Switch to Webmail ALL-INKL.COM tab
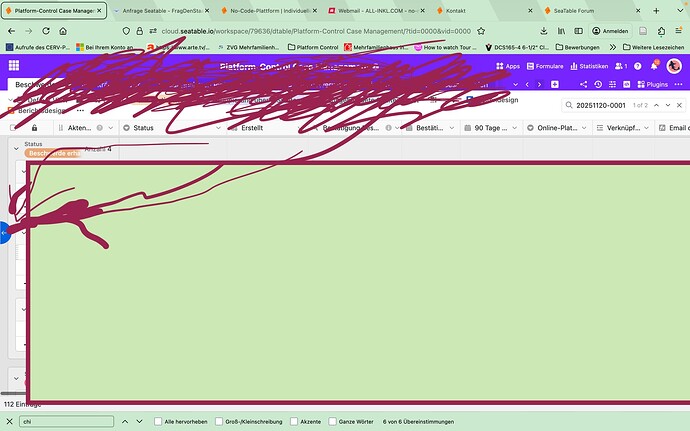The height and width of the screenshot is (431, 690). coord(377,11)
